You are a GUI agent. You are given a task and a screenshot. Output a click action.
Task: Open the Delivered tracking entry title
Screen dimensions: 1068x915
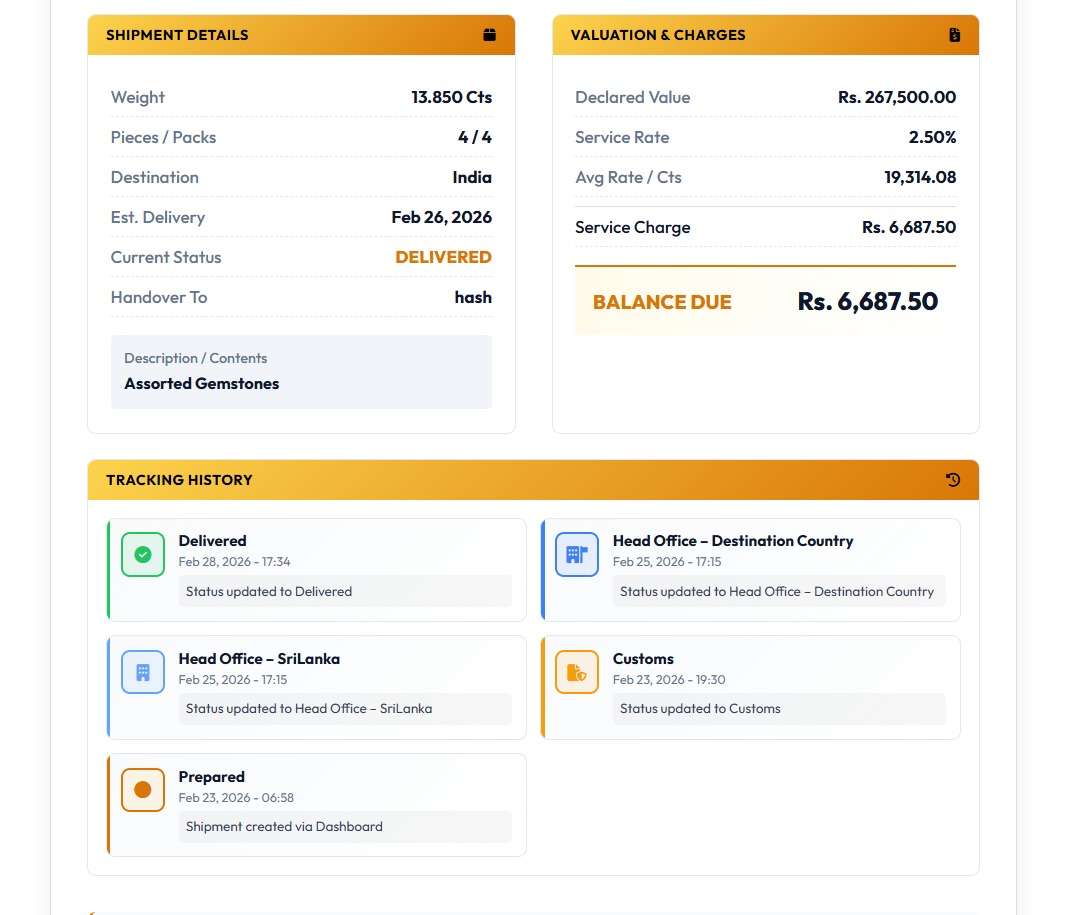pyautogui.click(x=212, y=541)
